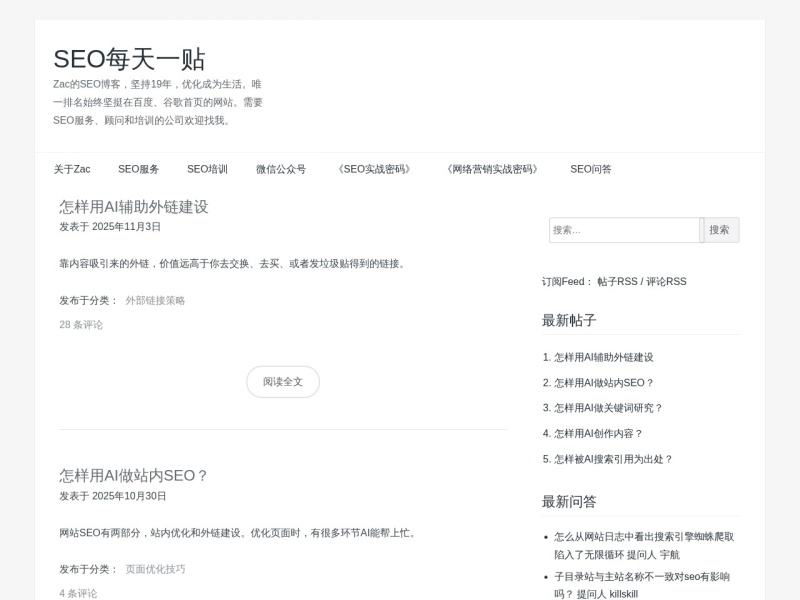Open category 页面优化技巧
Image resolution: width=800 pixels, height=600 pixels.
[155, 569]
